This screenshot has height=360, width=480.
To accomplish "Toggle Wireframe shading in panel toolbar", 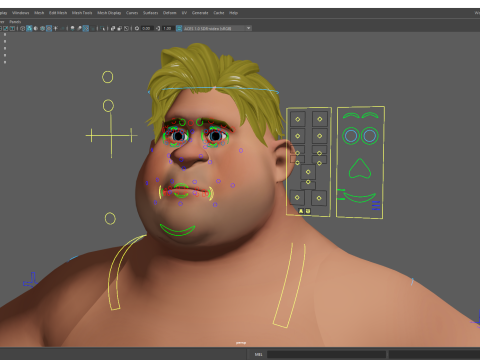I will point(22,28).
